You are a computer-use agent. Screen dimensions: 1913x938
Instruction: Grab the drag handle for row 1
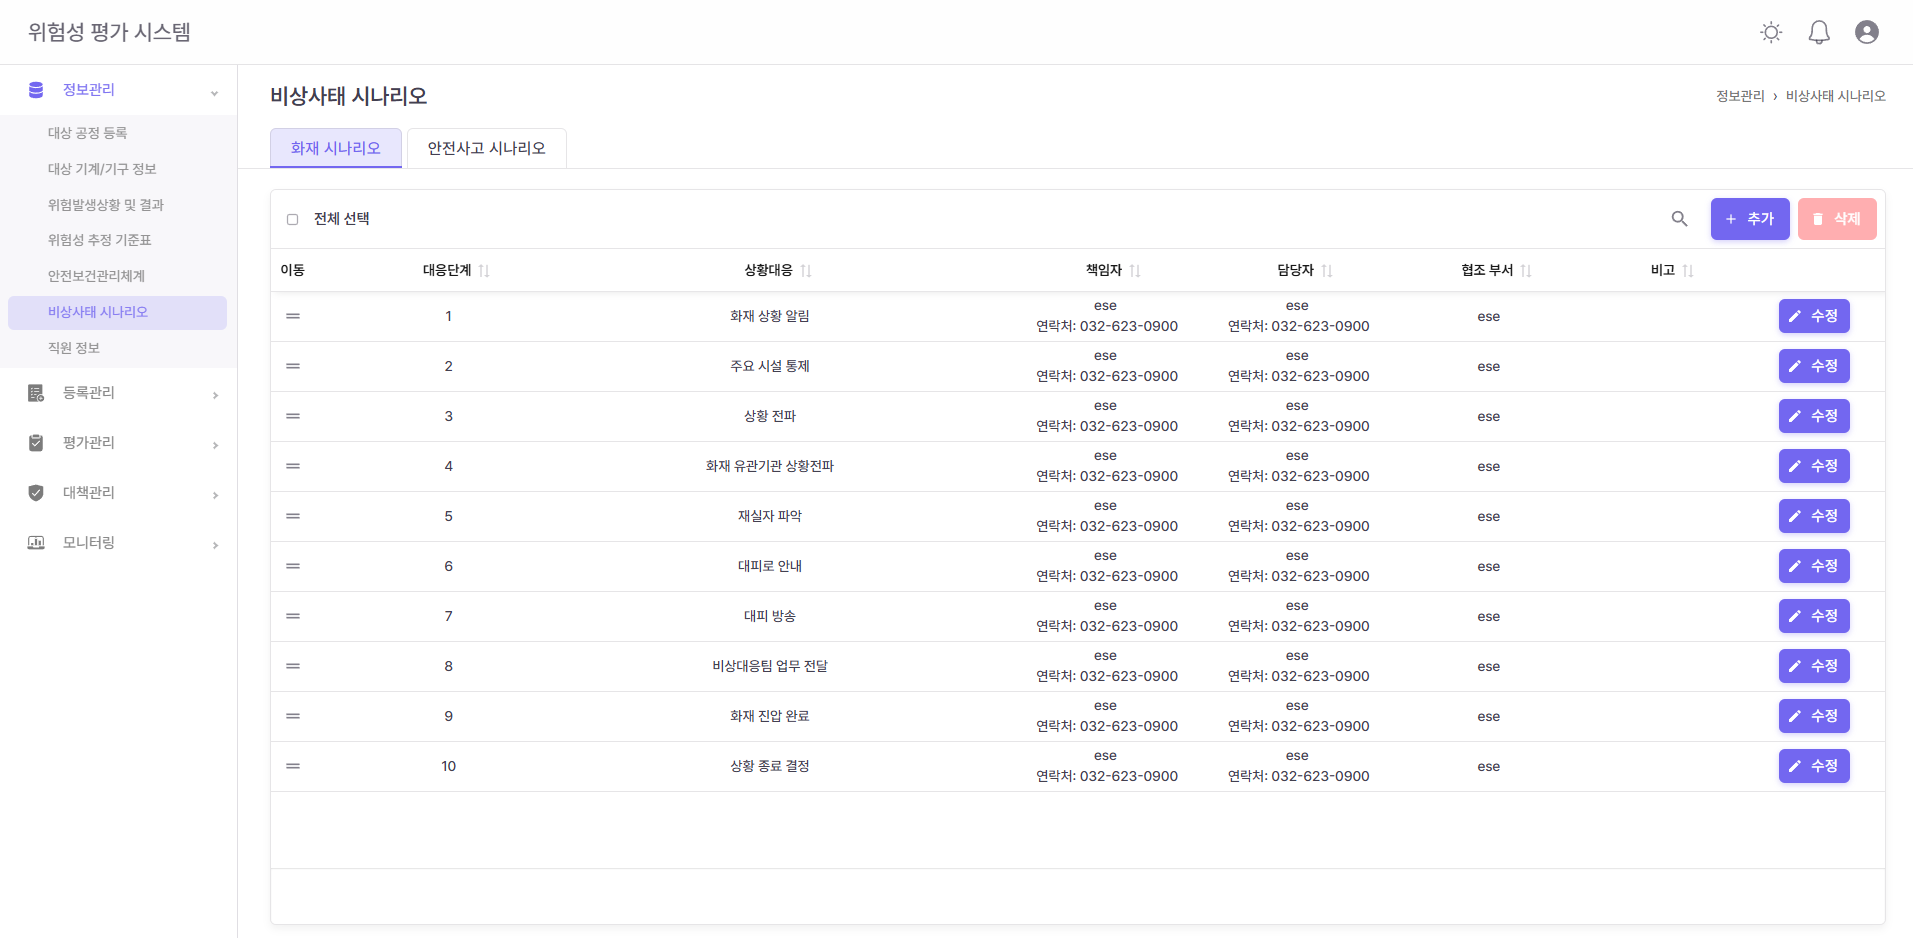coord(293,316)
